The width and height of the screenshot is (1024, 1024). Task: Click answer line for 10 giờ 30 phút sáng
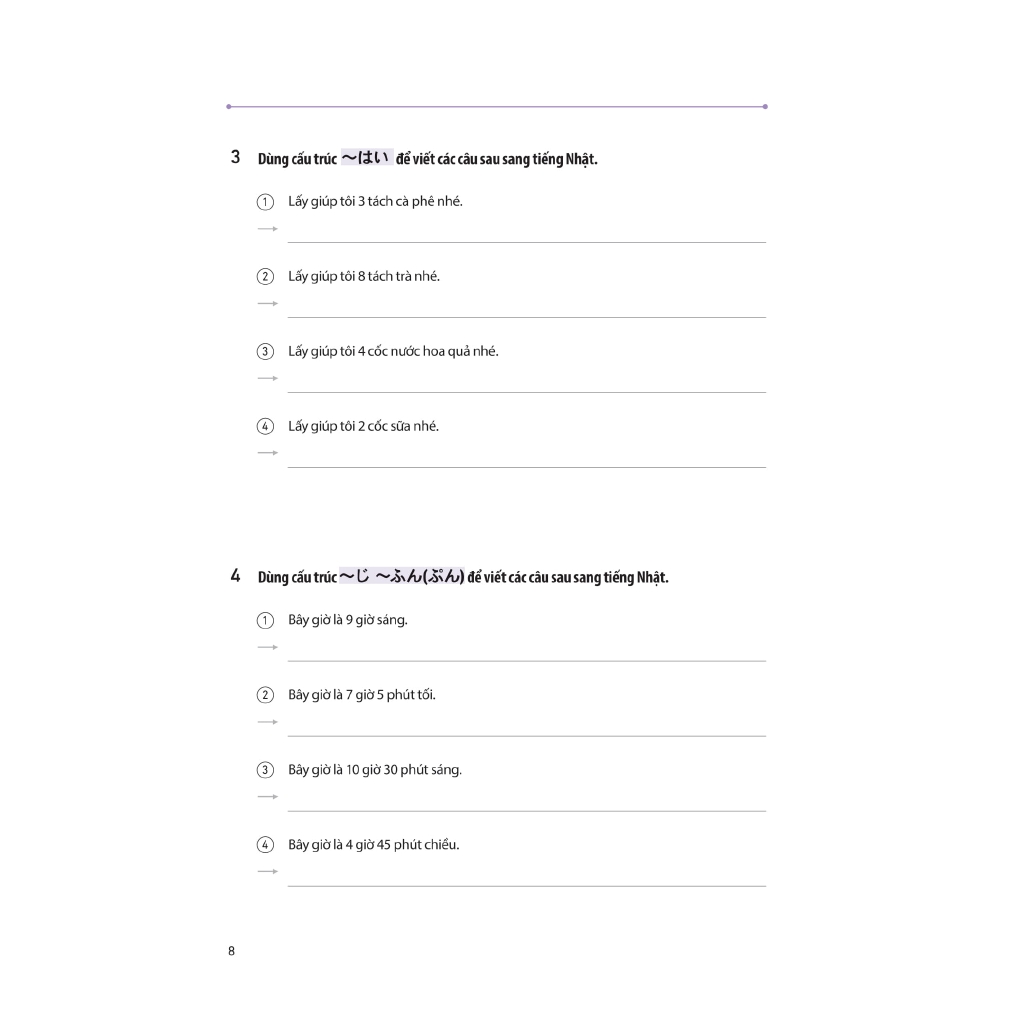pos(526,810)
